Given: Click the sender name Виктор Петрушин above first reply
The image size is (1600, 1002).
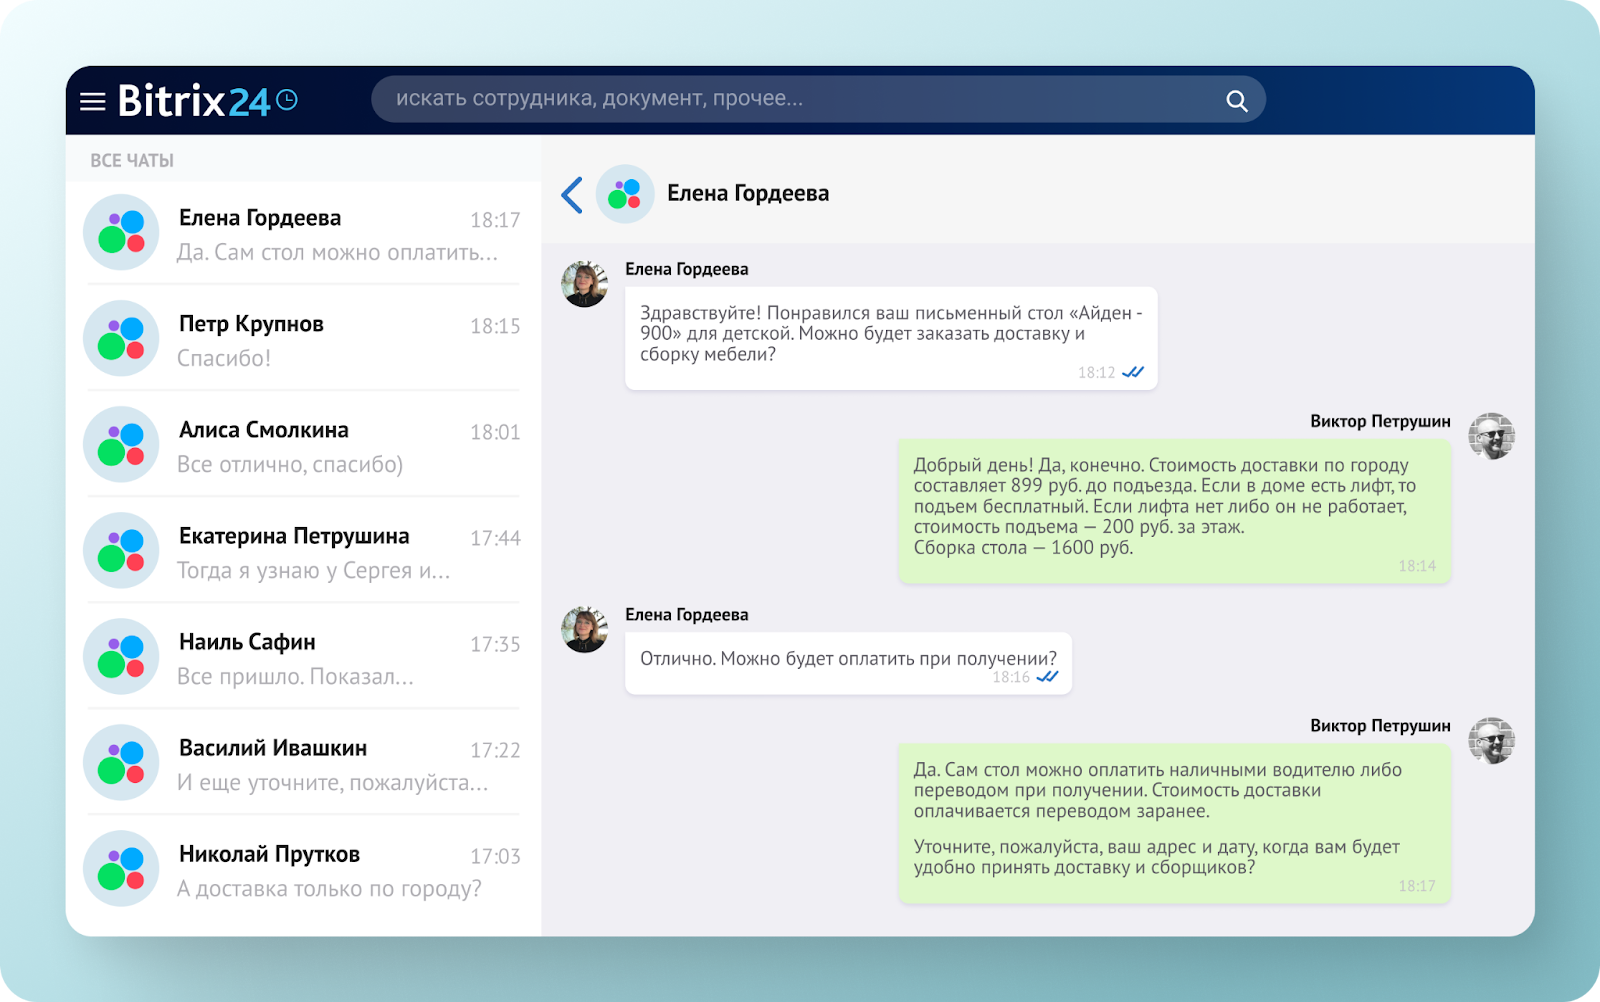Looking at the screenshot, I should [x=1380, y=421].
